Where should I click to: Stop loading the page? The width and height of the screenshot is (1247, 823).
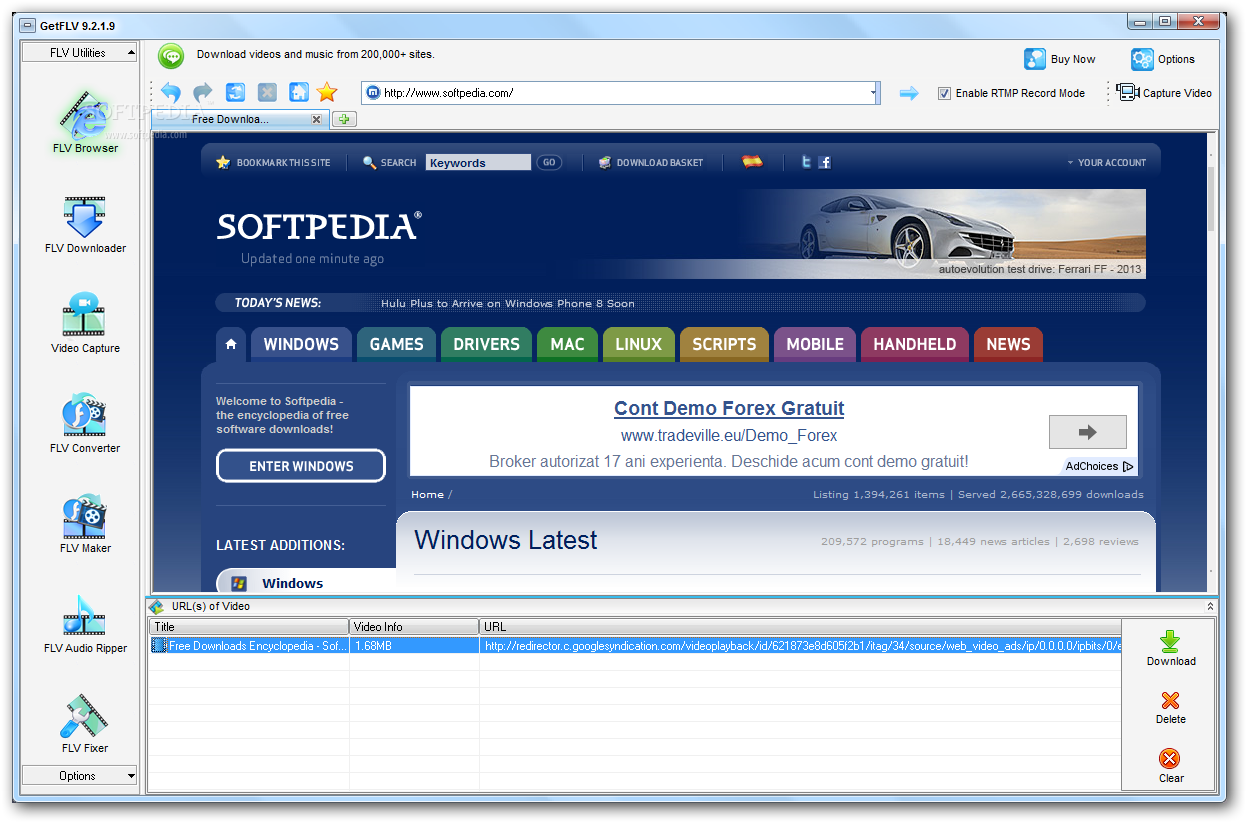pos(267,93)
